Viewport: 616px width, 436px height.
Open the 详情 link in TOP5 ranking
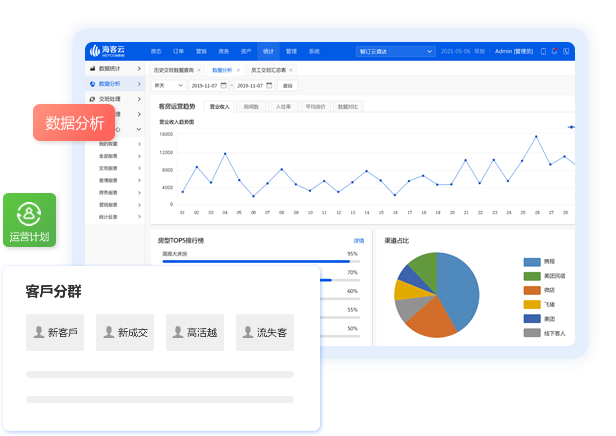pos(358,241)
